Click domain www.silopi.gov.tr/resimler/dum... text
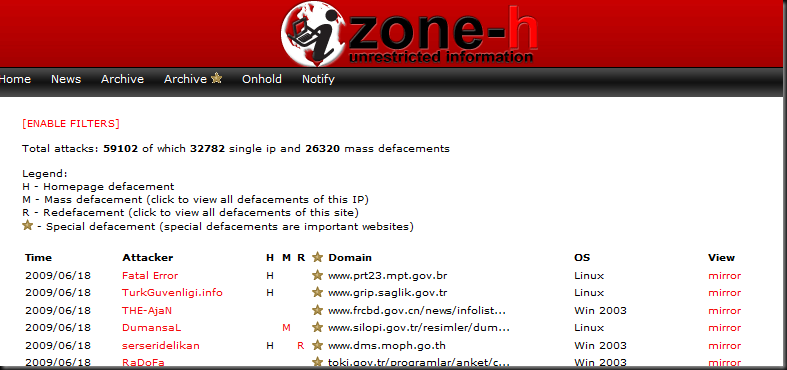Viewport: 787px width, 370px height. point(419,328)
